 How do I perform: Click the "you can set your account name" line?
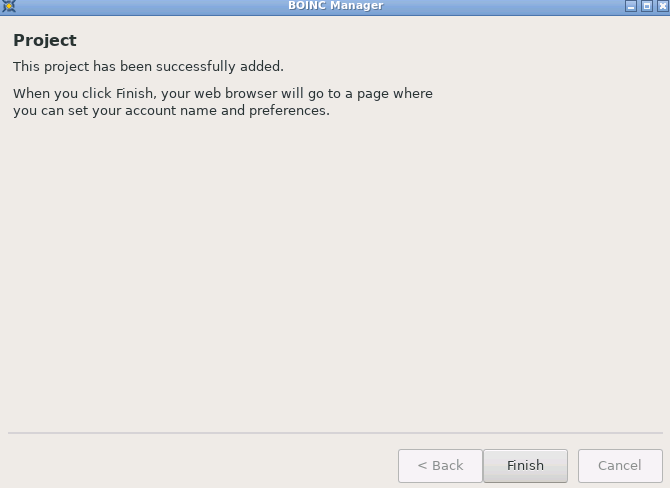pos(171,111)
